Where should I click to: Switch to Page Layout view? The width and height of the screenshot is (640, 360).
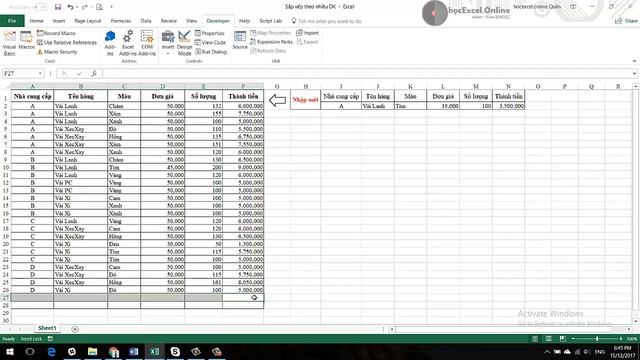pyautogui.click(x=549, y=339)
